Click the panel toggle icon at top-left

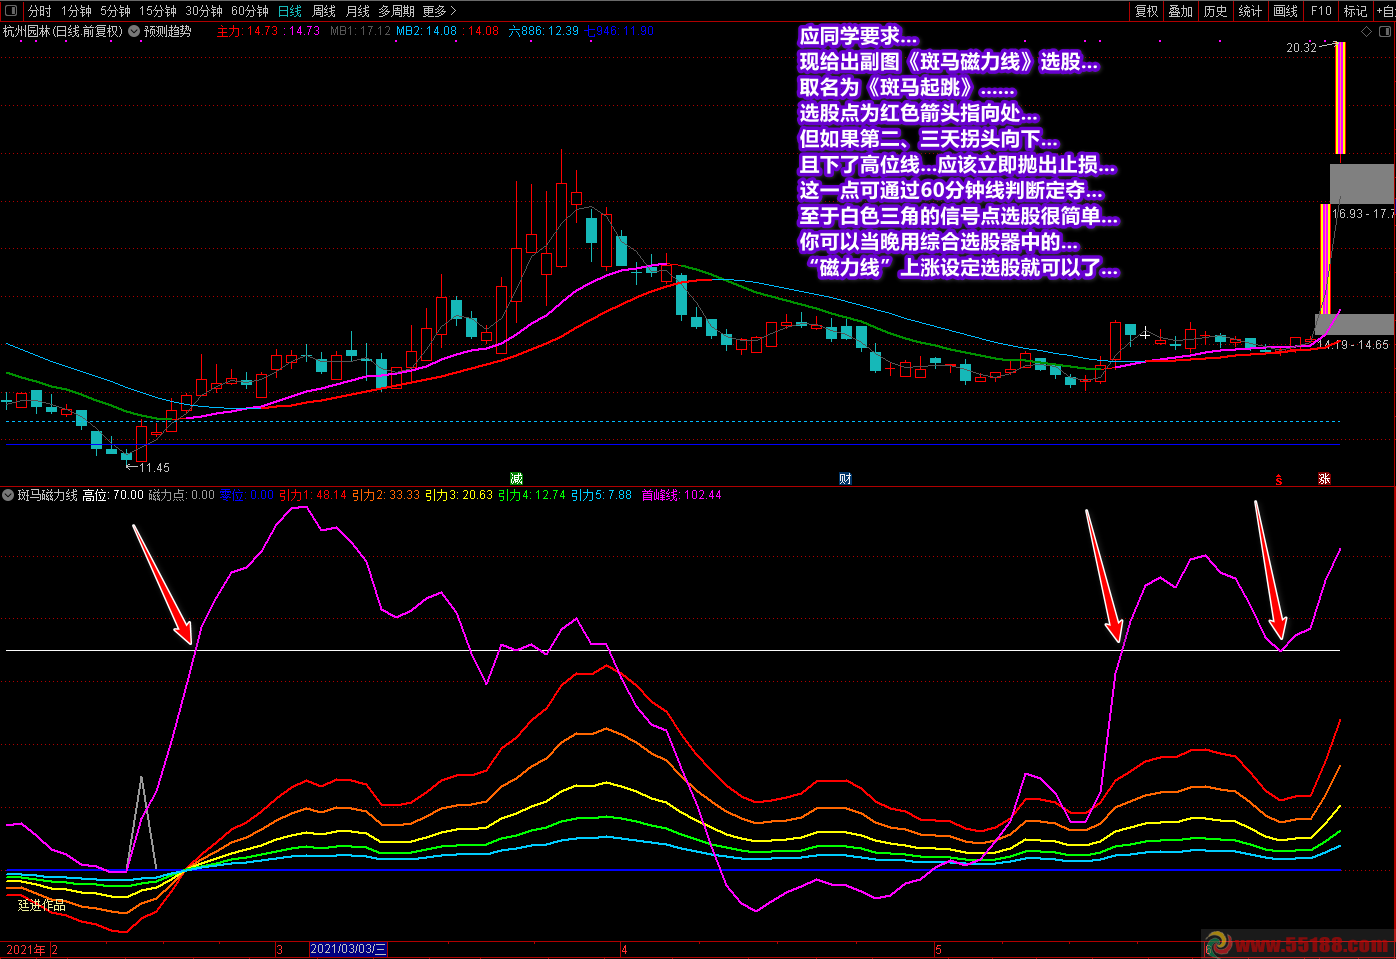point(11,11)
